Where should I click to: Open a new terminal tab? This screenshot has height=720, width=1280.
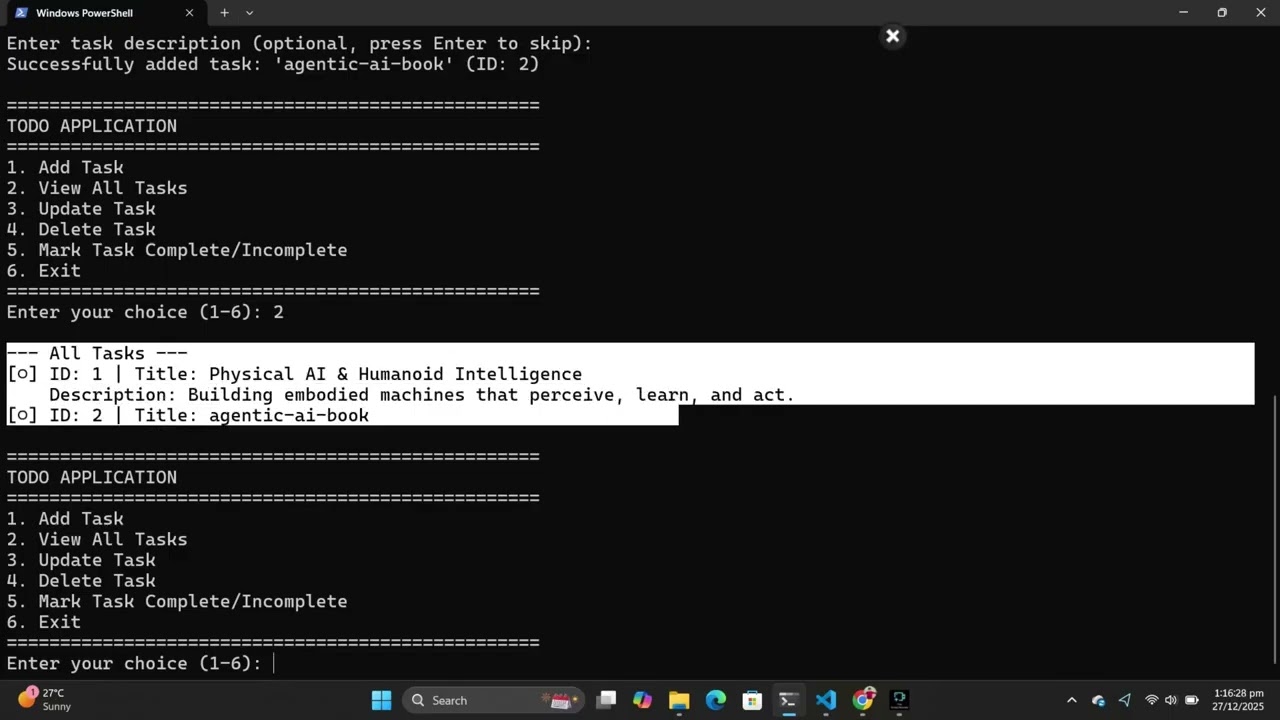pos(224,13)
